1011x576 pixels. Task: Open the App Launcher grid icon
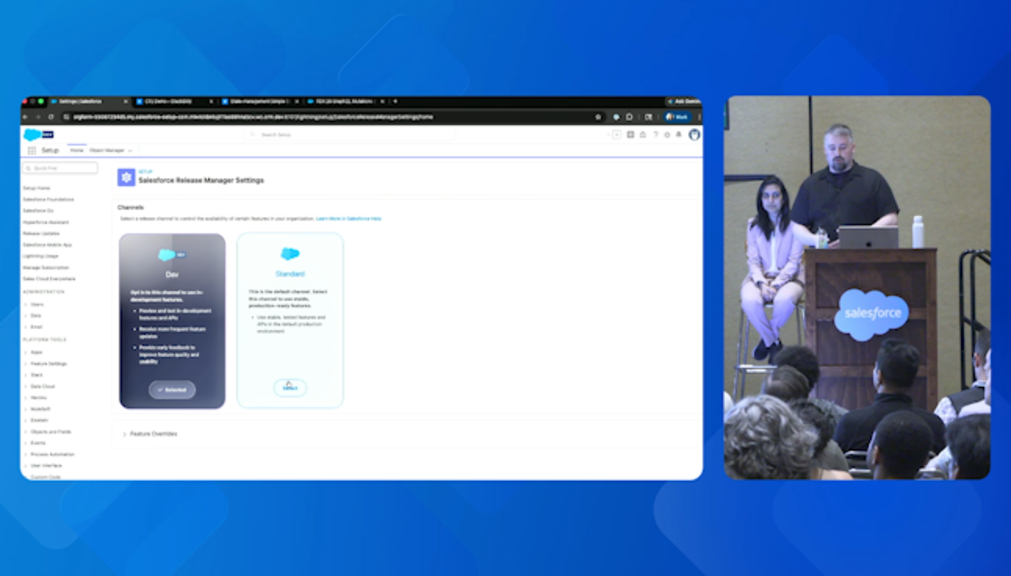point(31,150)
